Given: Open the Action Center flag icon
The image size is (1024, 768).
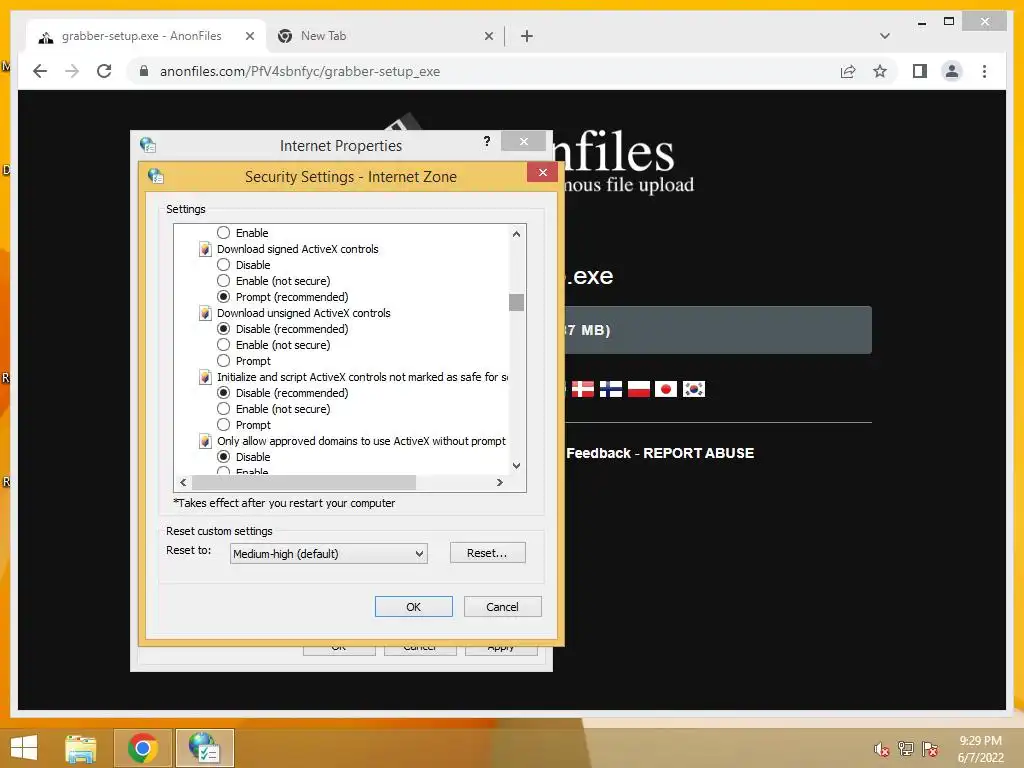Looking at the screenshot, I should tap(930, 749).
